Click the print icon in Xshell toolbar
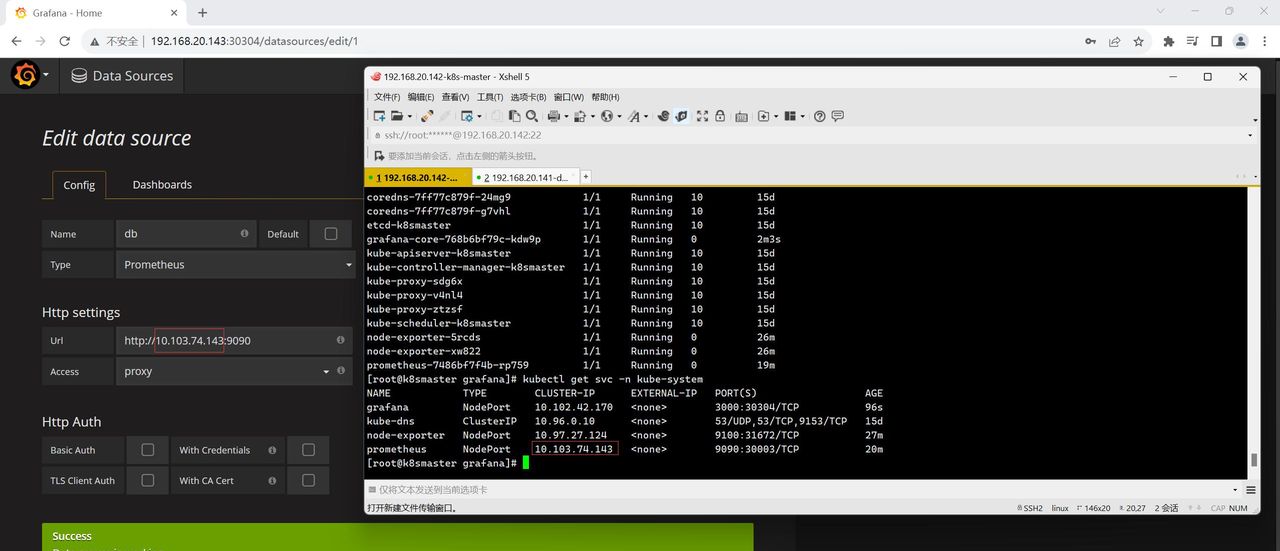1280x551 pixels. point(552,116)
